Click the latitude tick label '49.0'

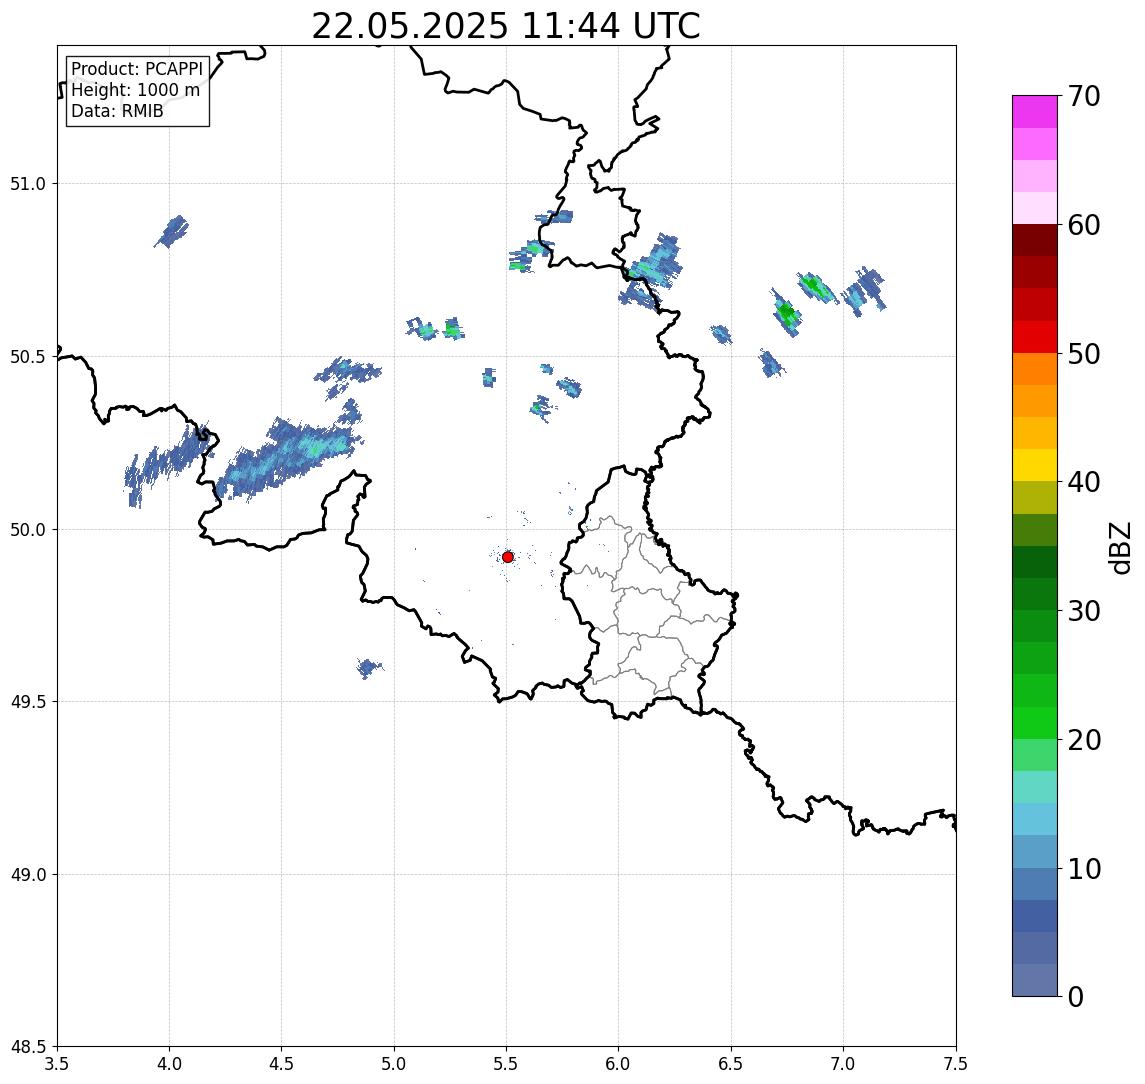click(28, 874)
